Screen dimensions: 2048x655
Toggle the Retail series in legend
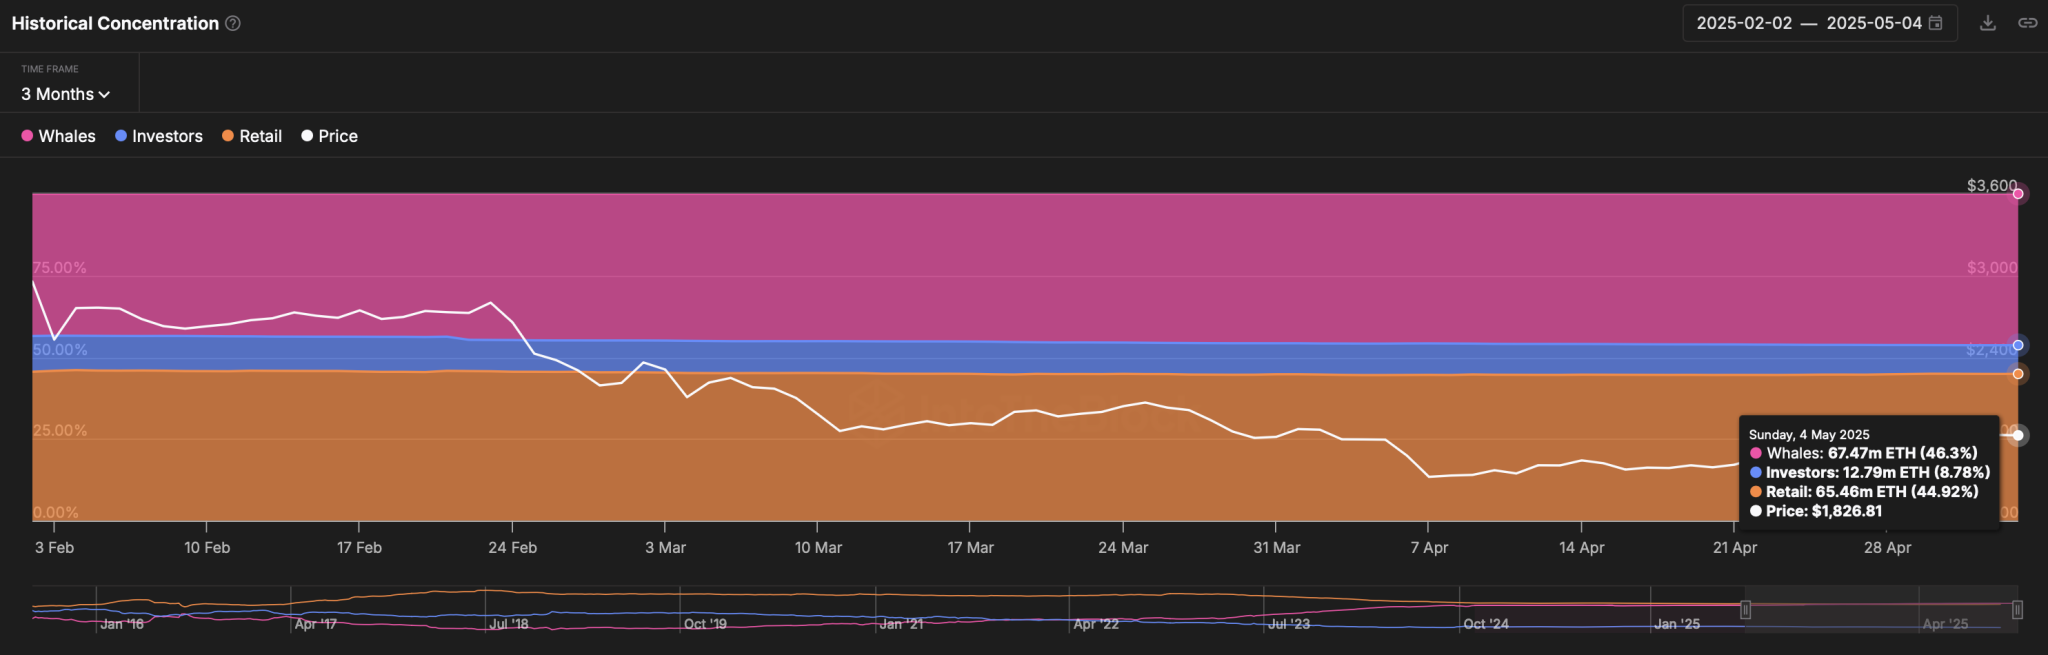pyautogui.click(x=252, y=136)
